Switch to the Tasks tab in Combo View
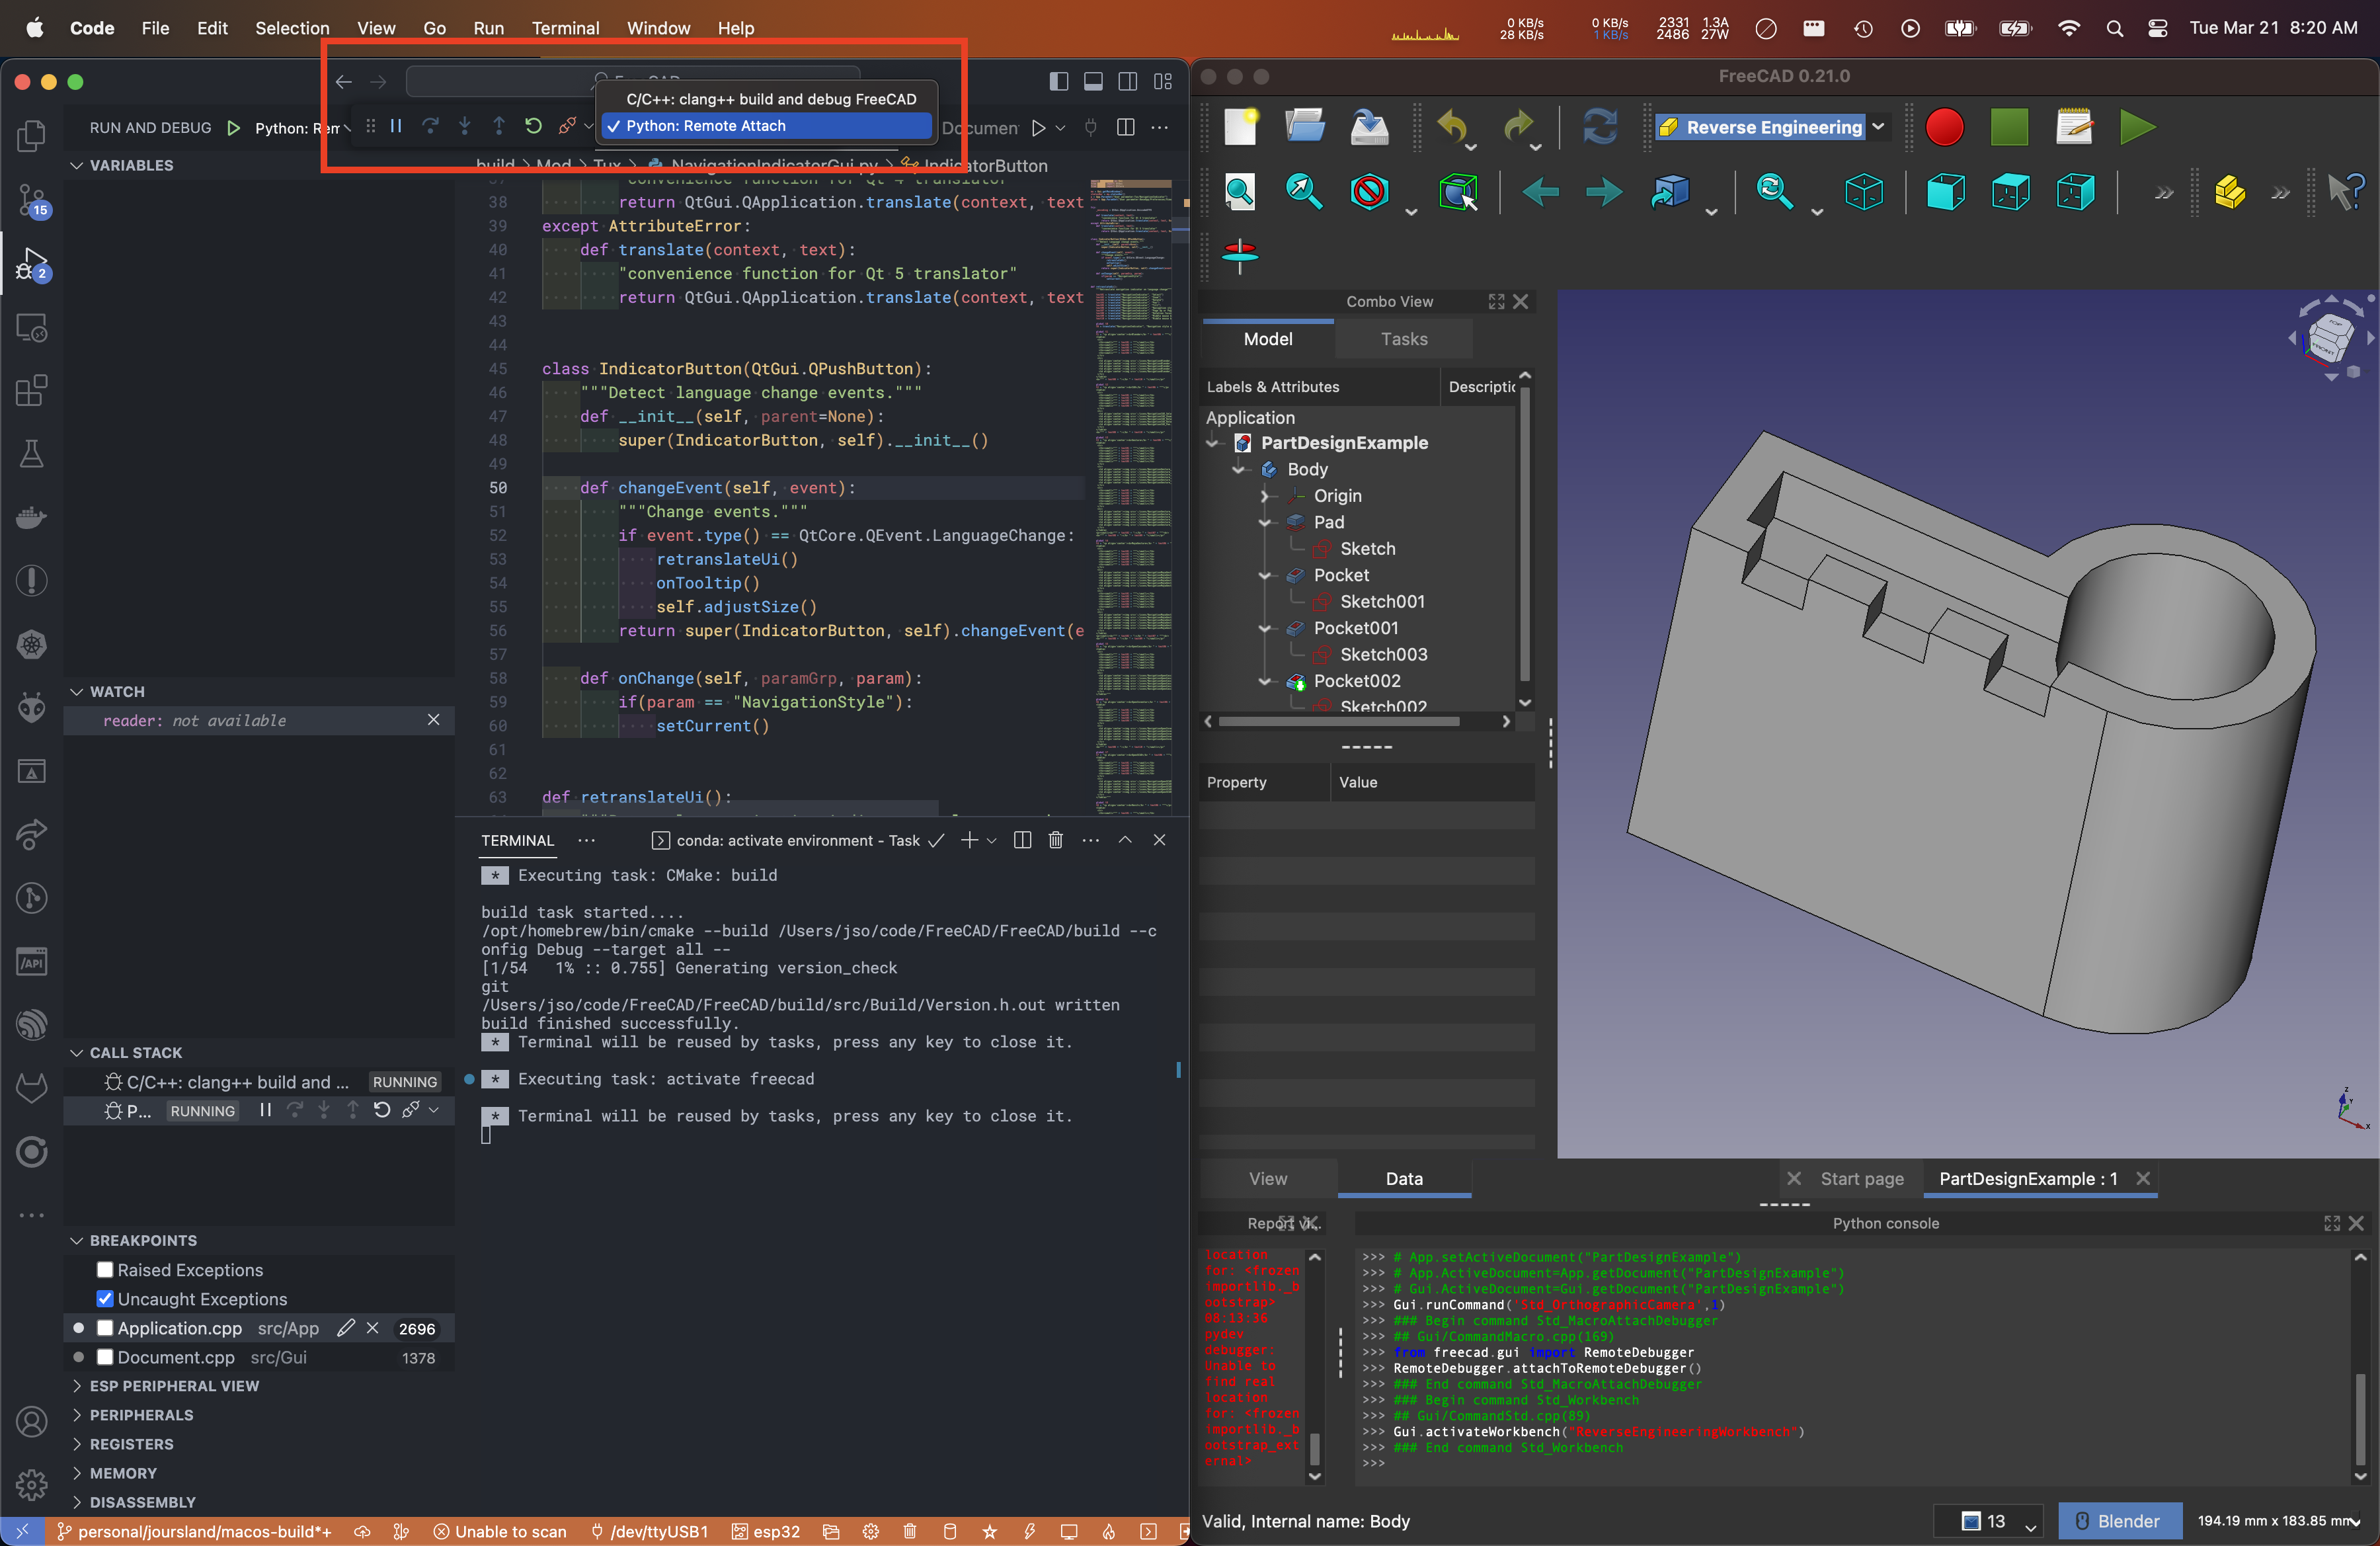The width and height of the screenshot is (2380, 1546). pos(1403,339)
